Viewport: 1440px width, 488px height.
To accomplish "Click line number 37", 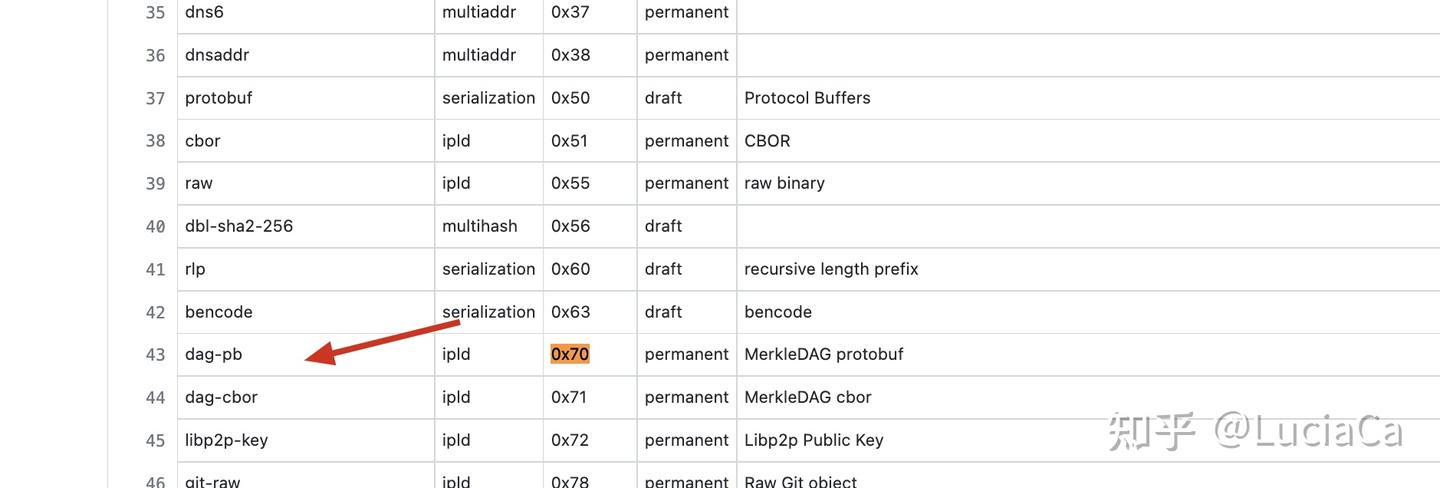I will click(x=155, y=99).
